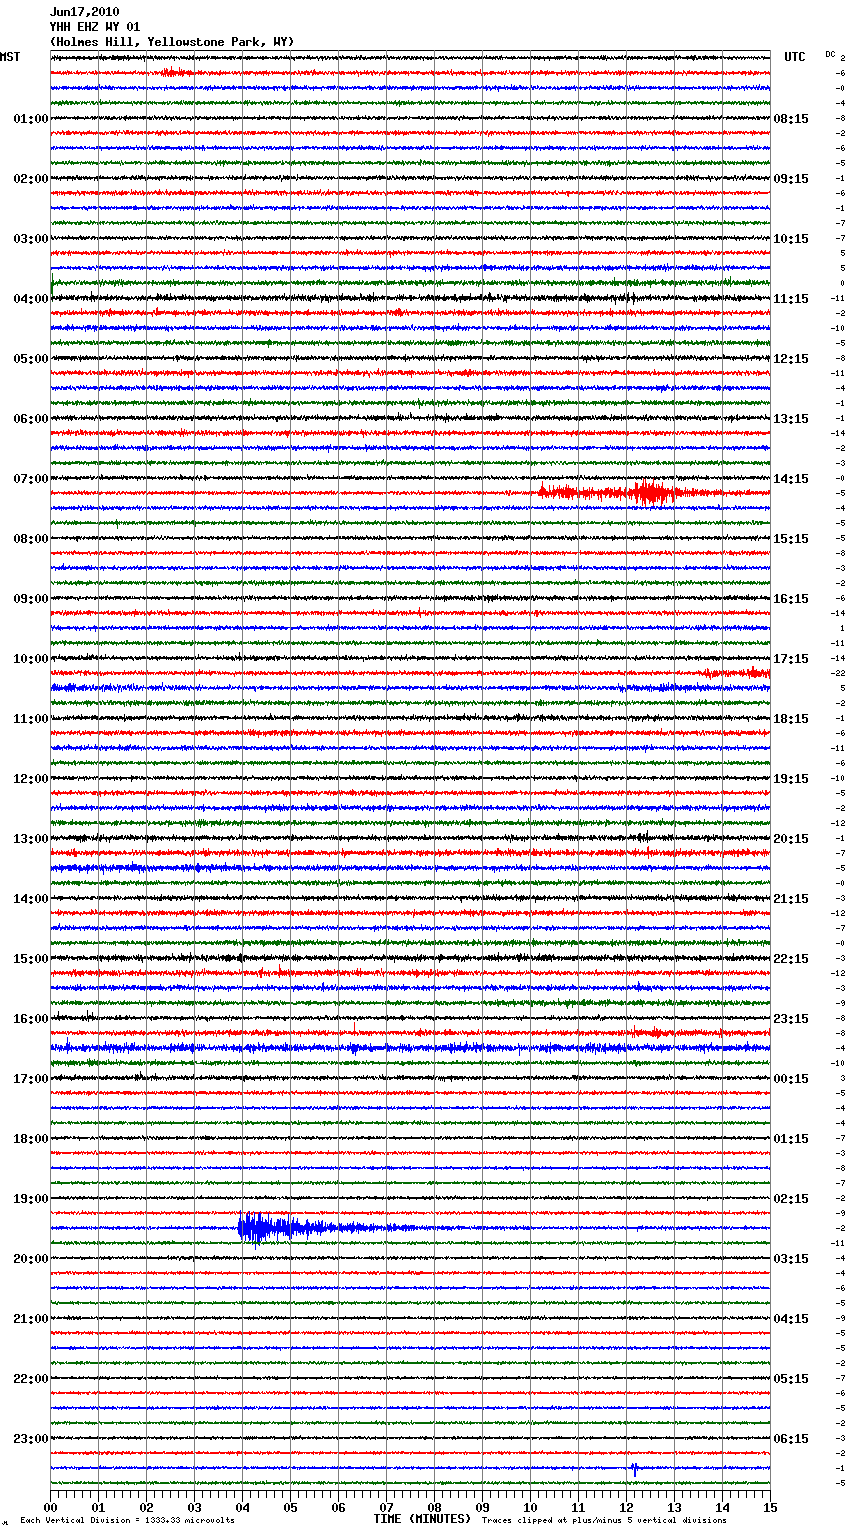Screen dimensions: 850x1534
Task: Click the large red seismic burst after 07:00
Action: tap(650, 493)
